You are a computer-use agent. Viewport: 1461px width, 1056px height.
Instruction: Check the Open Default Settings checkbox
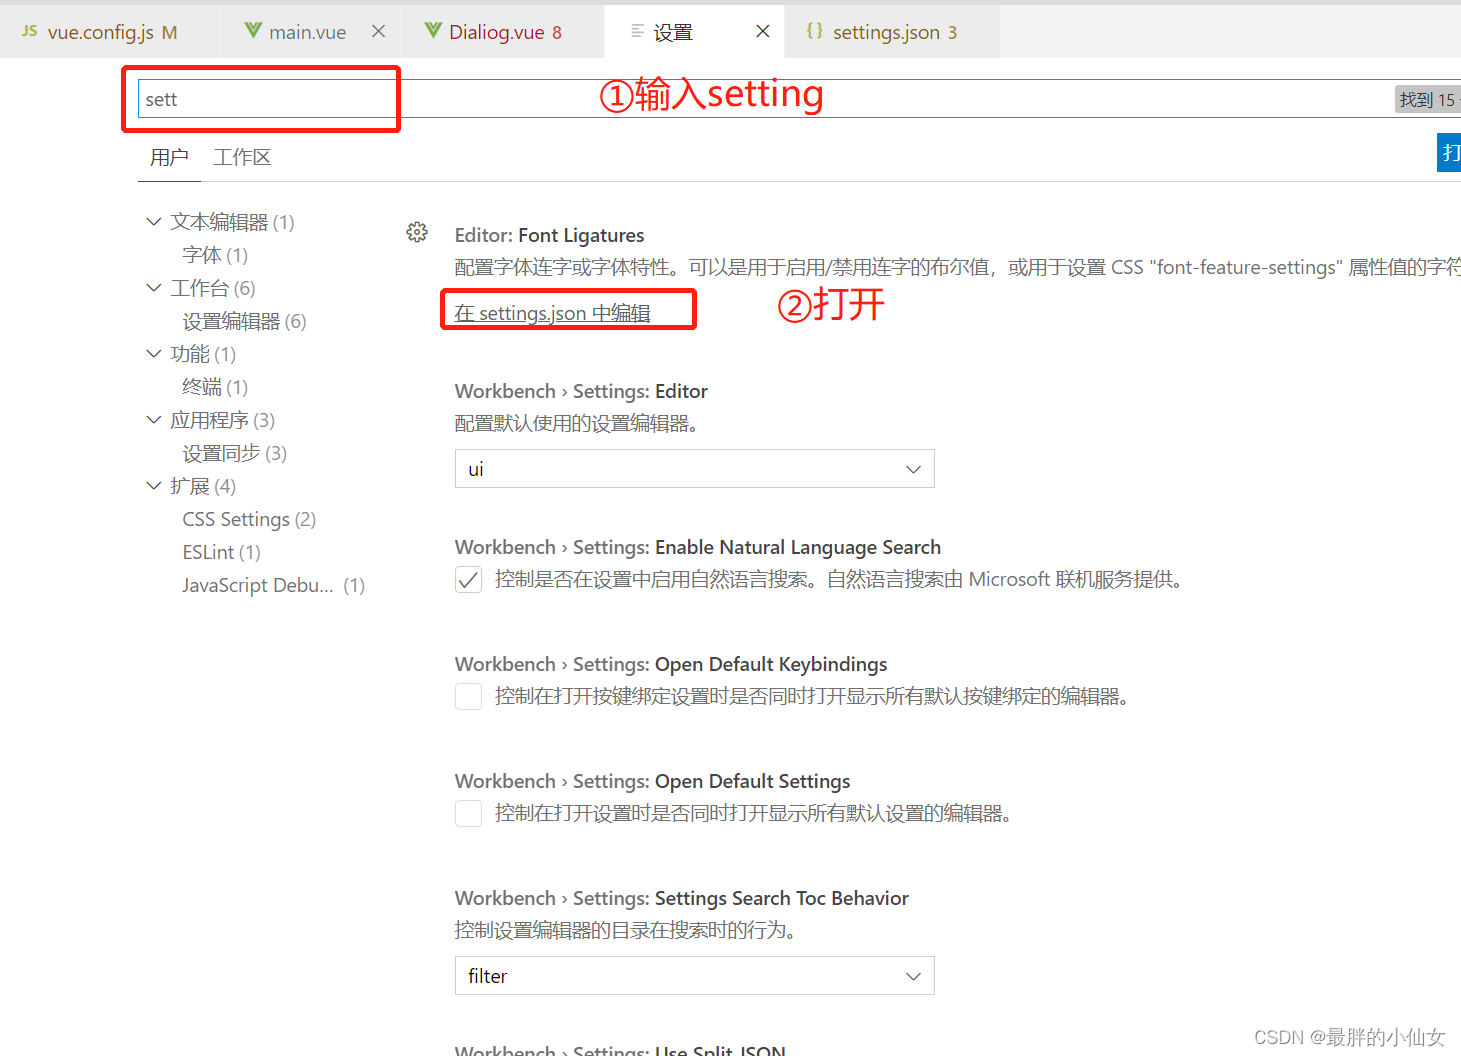pos(468,813)
